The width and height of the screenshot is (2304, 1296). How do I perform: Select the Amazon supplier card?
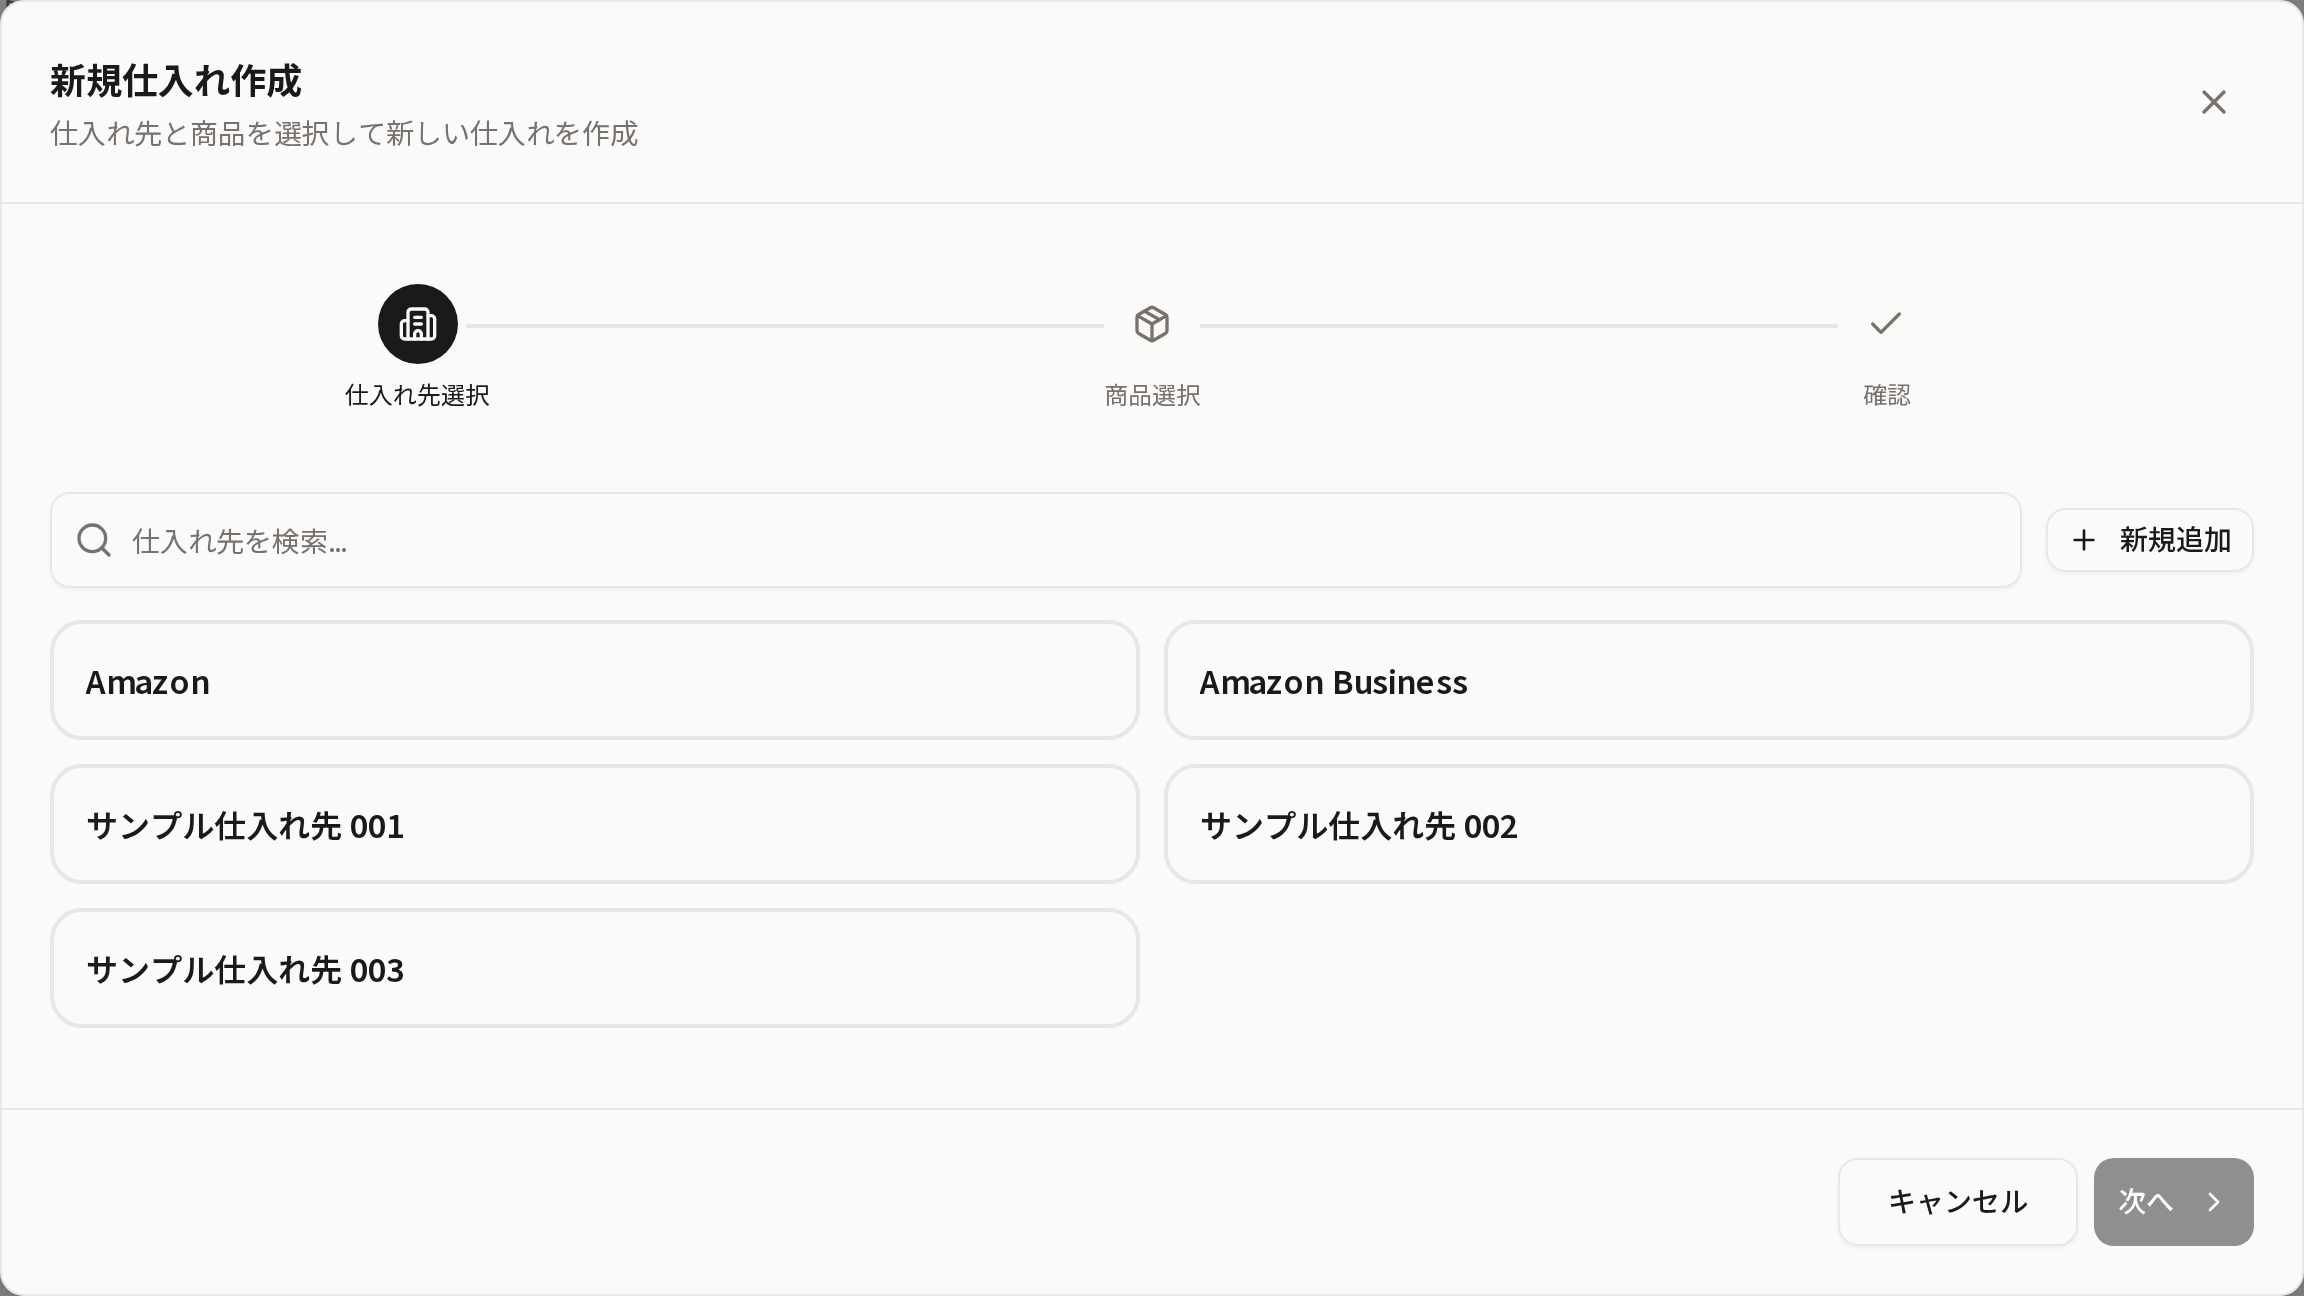pos(595,680)
